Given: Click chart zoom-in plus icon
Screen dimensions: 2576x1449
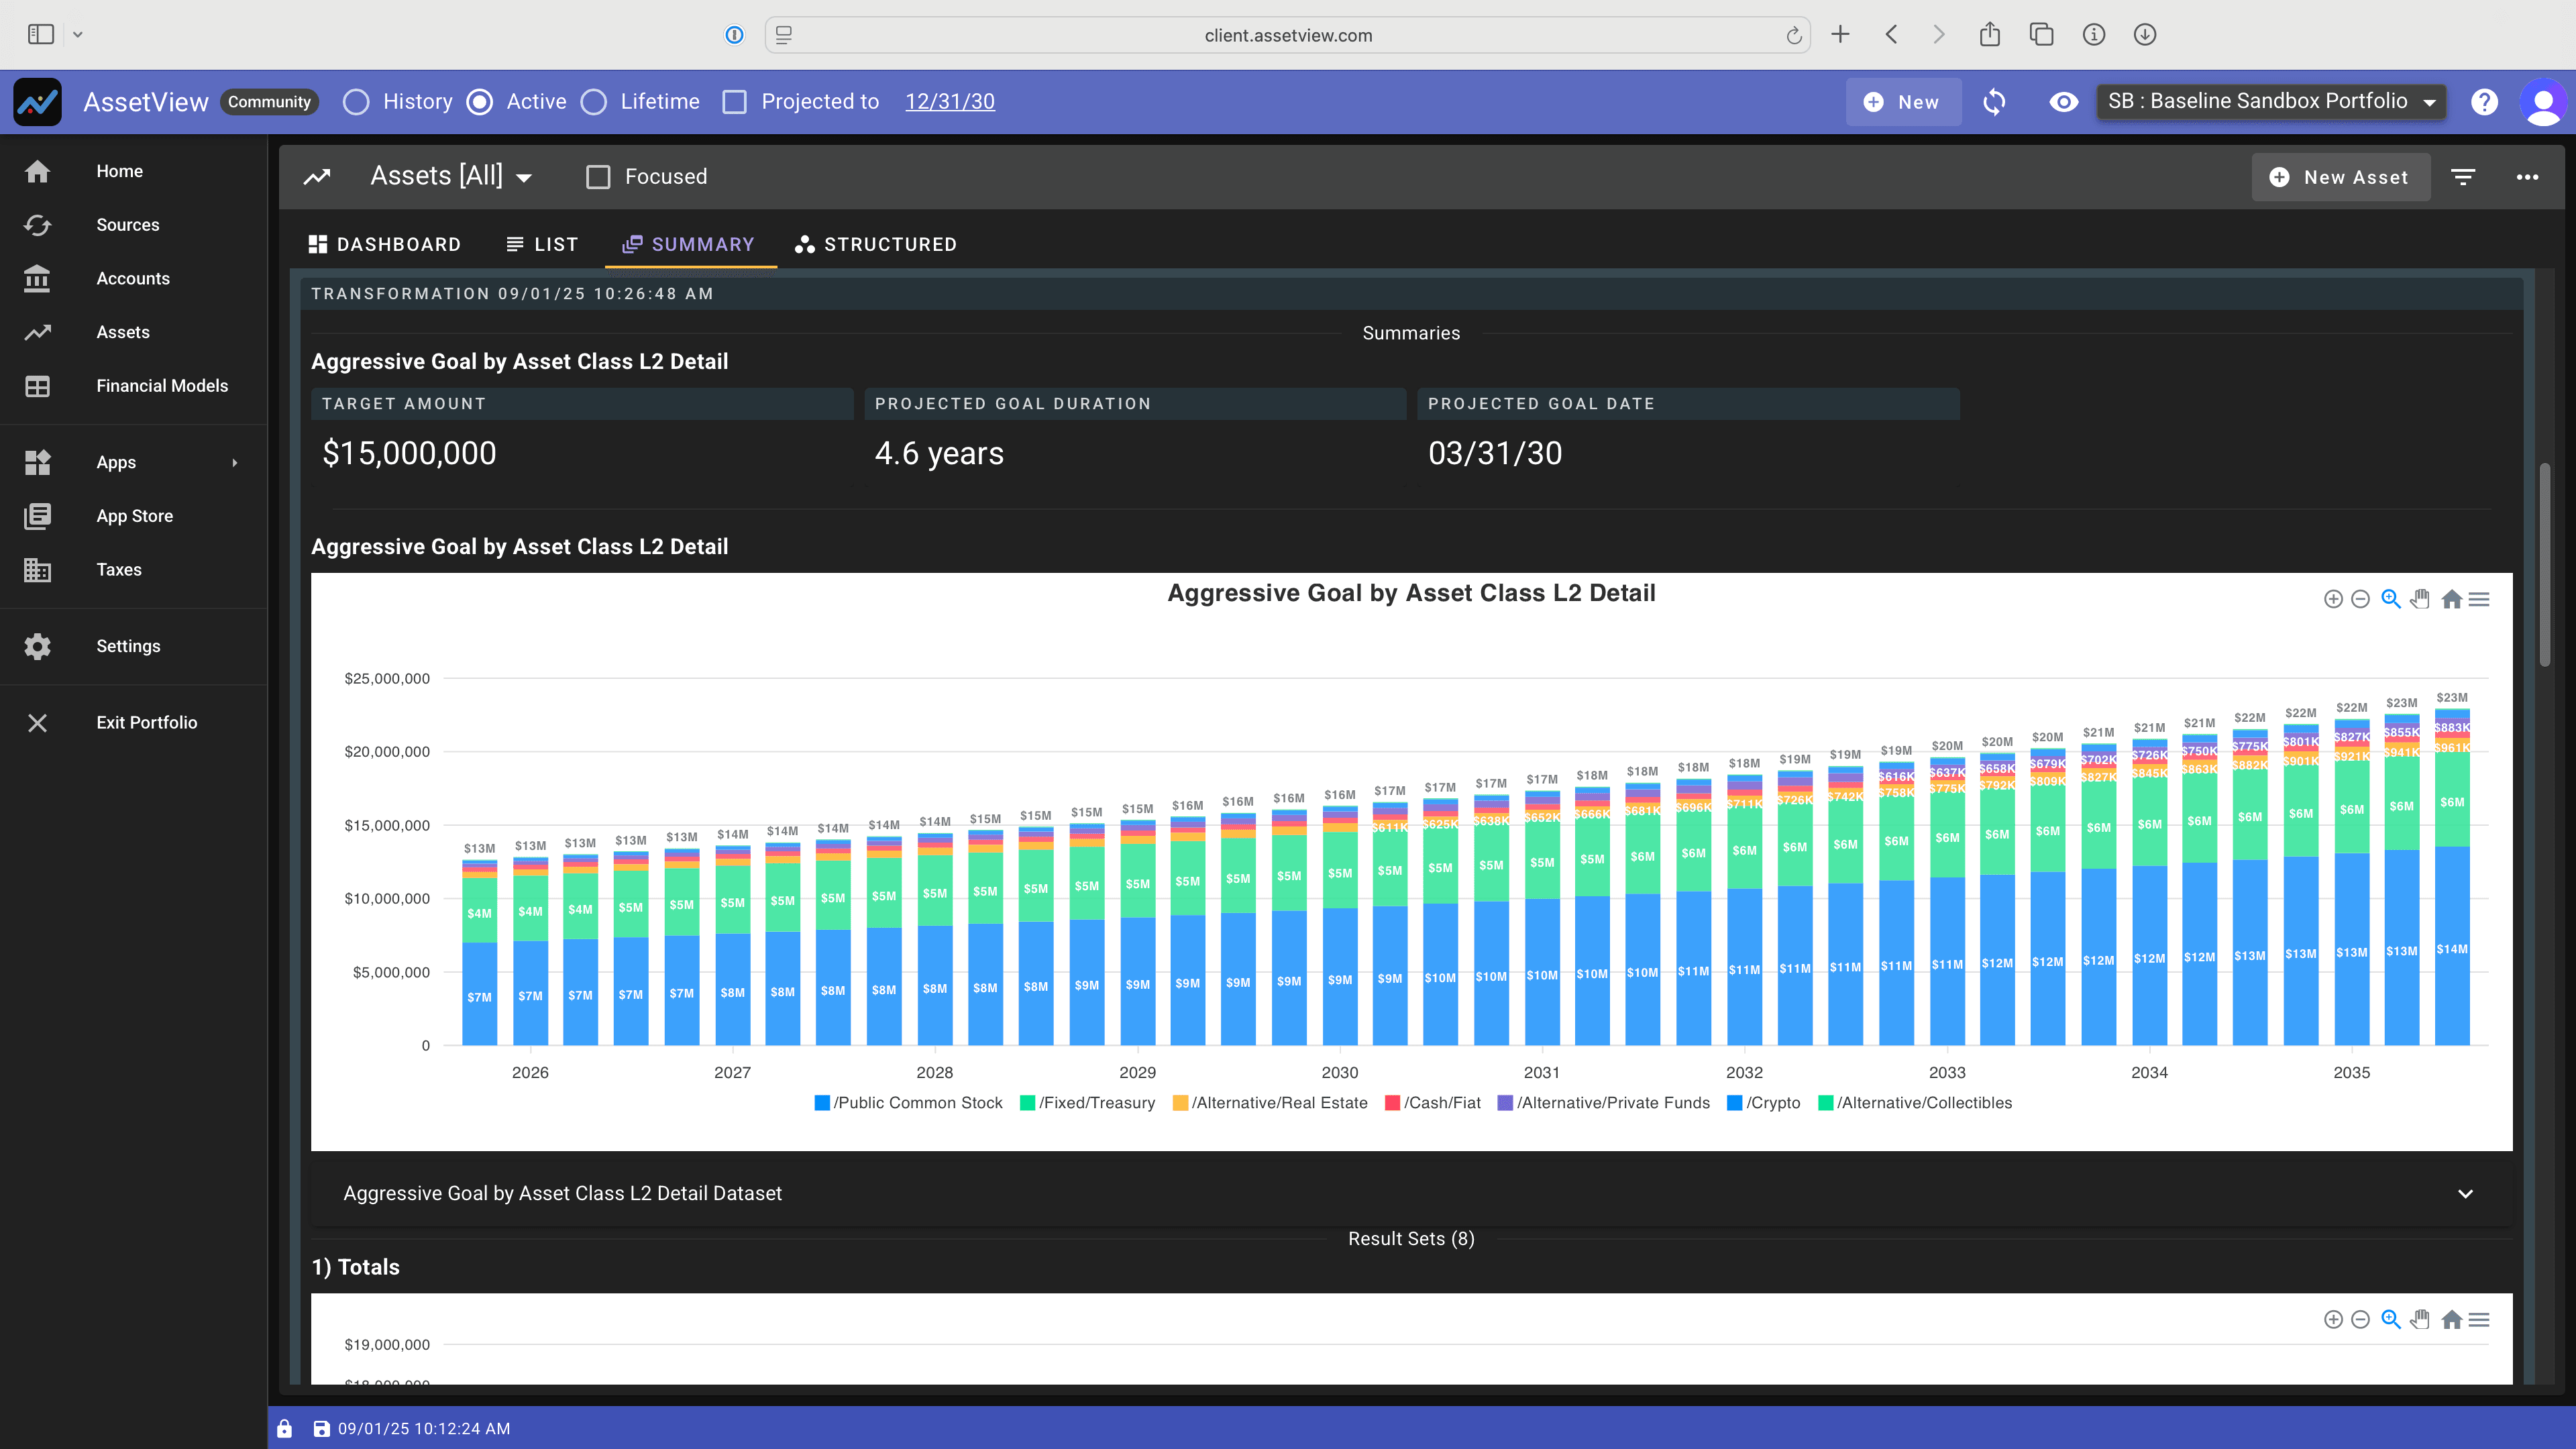Looking at the screenshot, I should click(x=2333, y=599).
